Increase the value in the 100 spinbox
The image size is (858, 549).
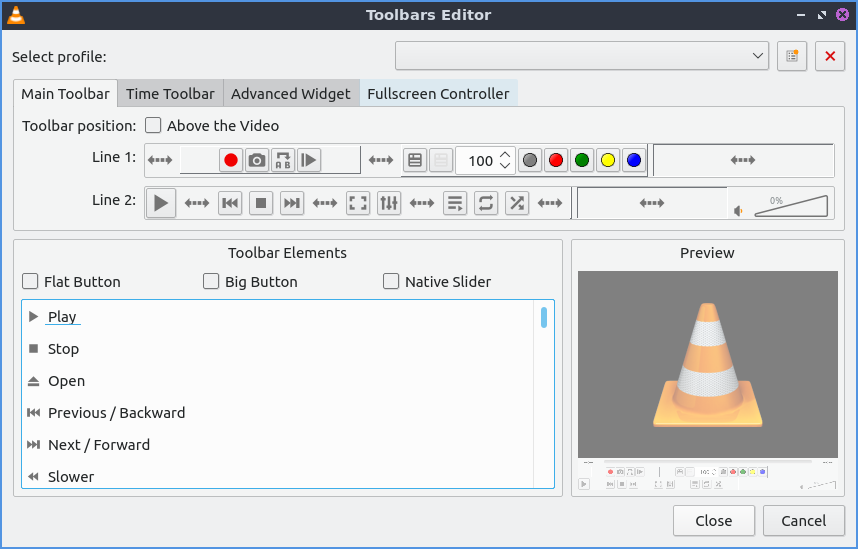pyautogui.click(x=505, y=154)
